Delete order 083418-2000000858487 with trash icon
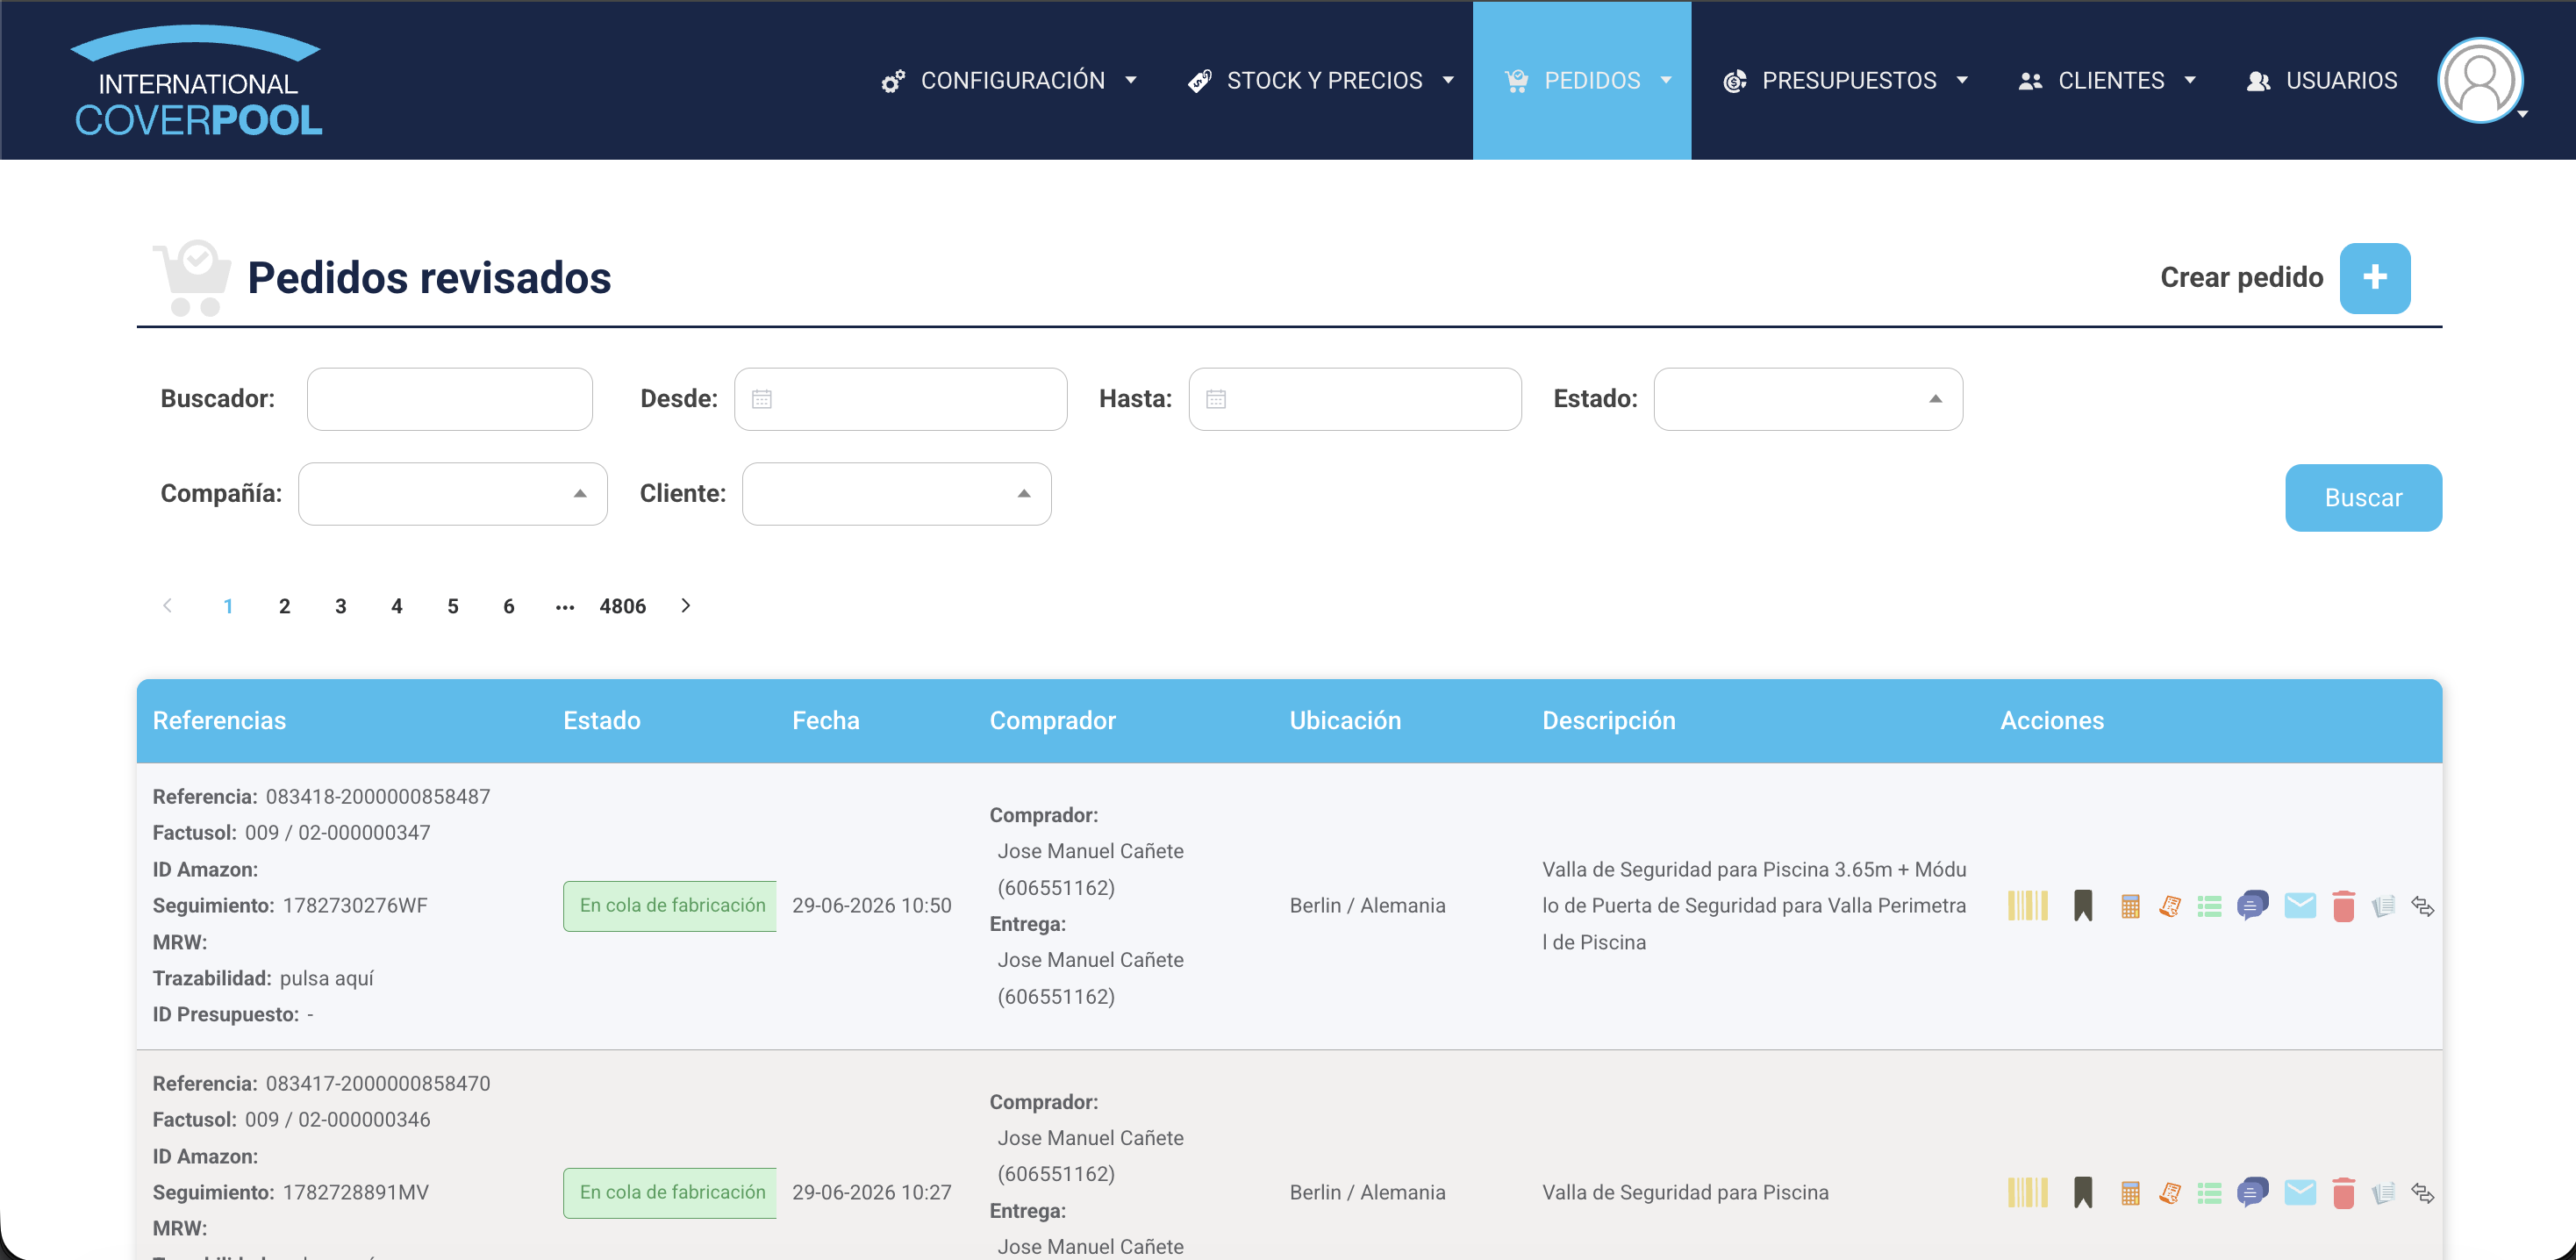Viewport: 2576px width, 1260px height. [2343, 906]
